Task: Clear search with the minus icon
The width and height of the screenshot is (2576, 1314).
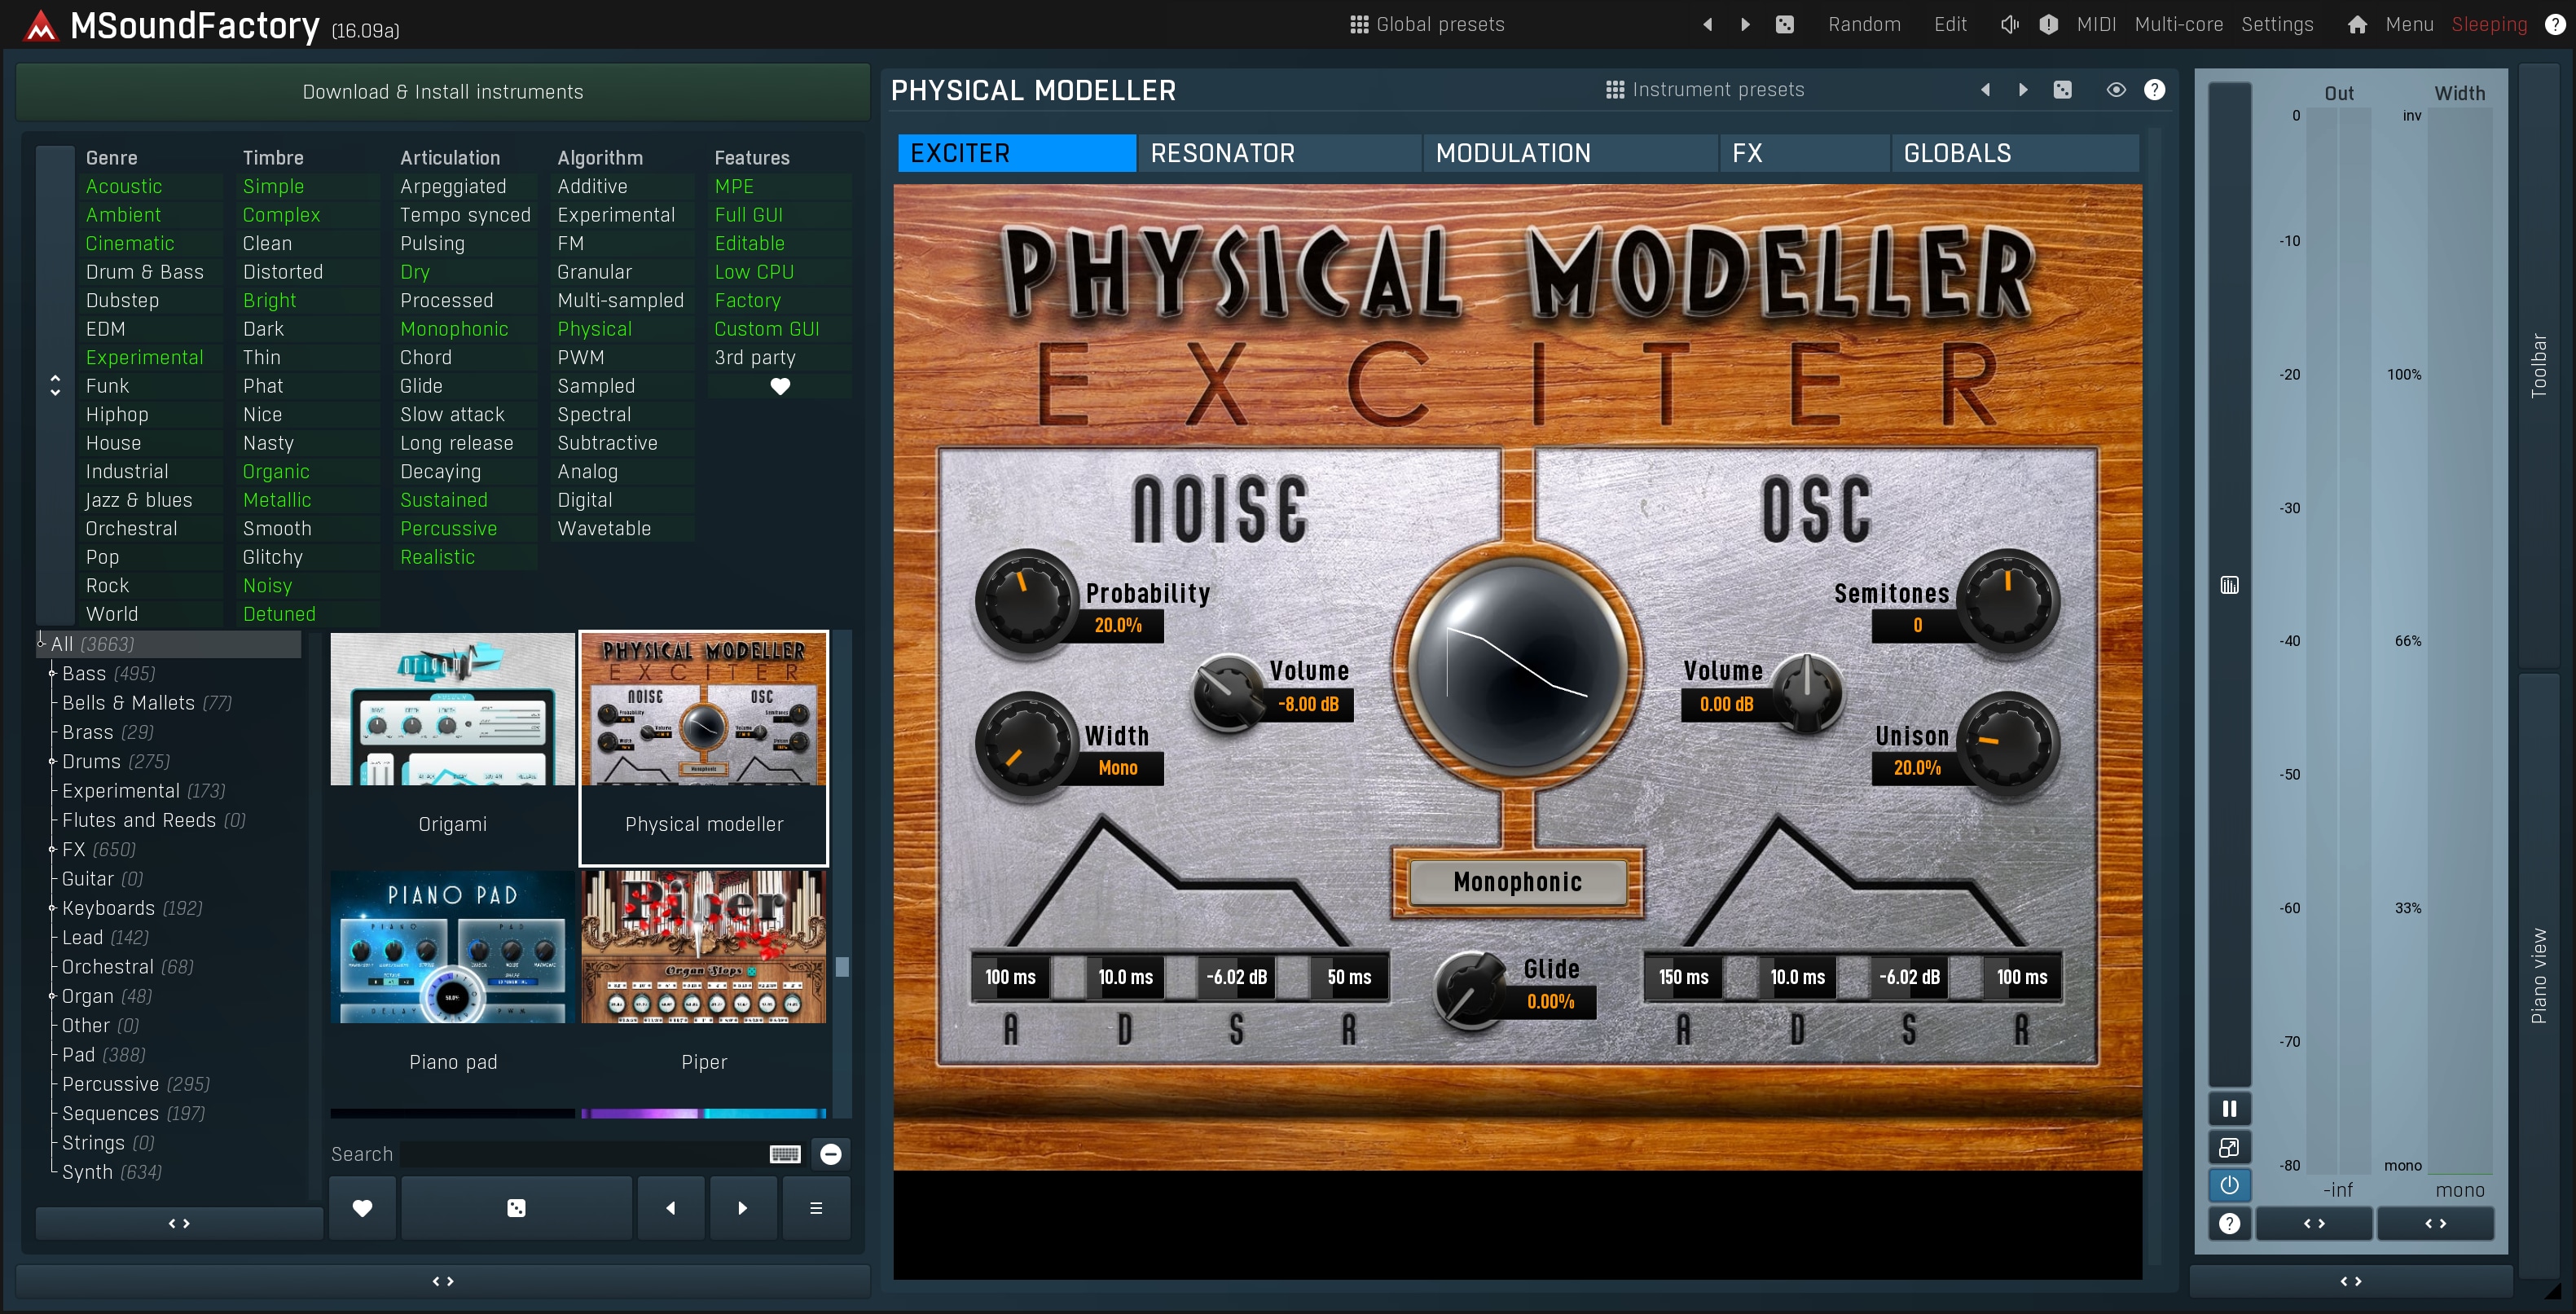Action: pos(831,1154)
